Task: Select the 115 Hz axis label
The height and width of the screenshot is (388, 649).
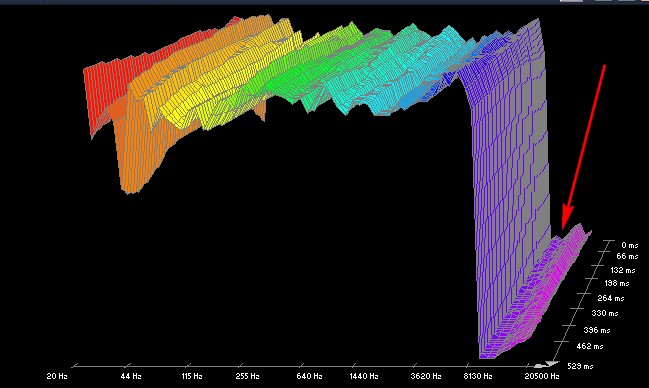Action: pos(192,376)
